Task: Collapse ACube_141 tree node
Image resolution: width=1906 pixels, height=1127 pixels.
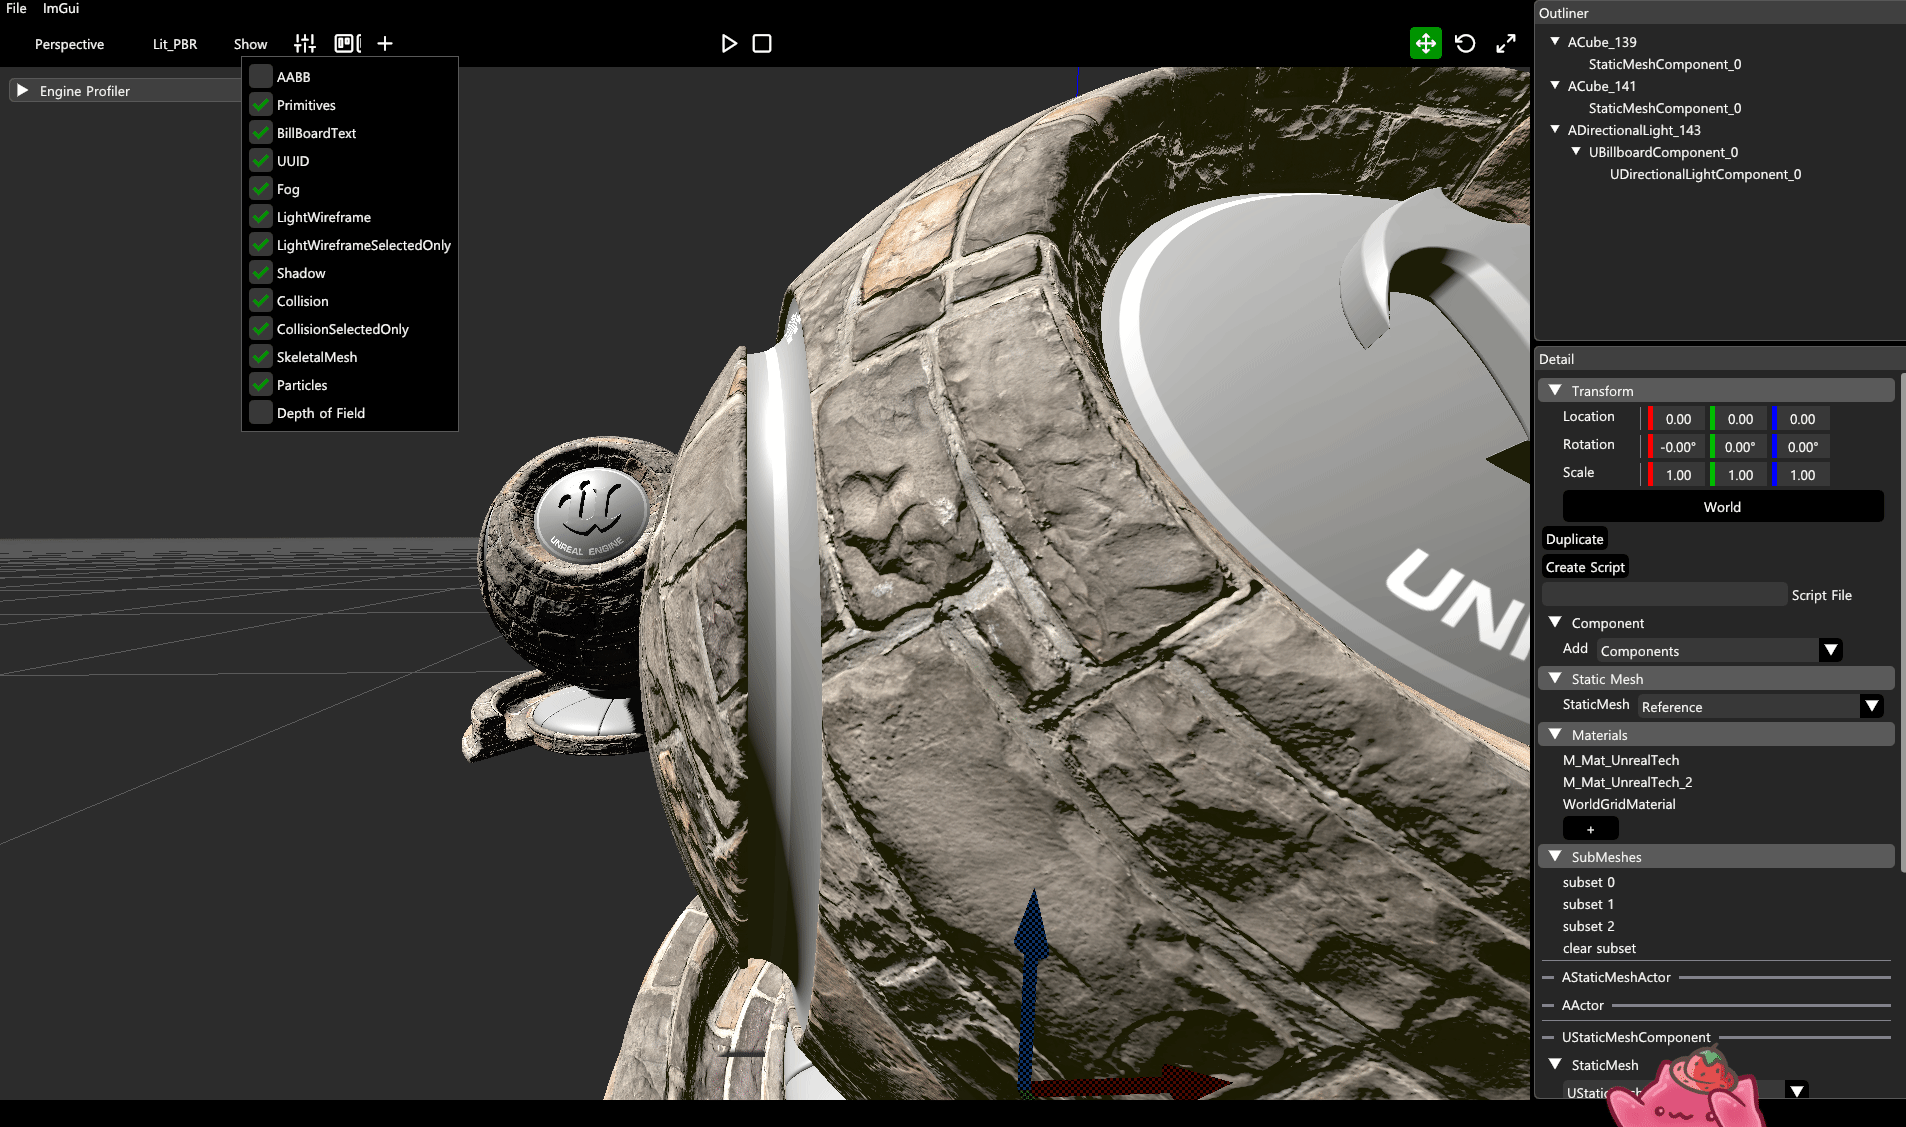Action: (x=1555, y=85)
